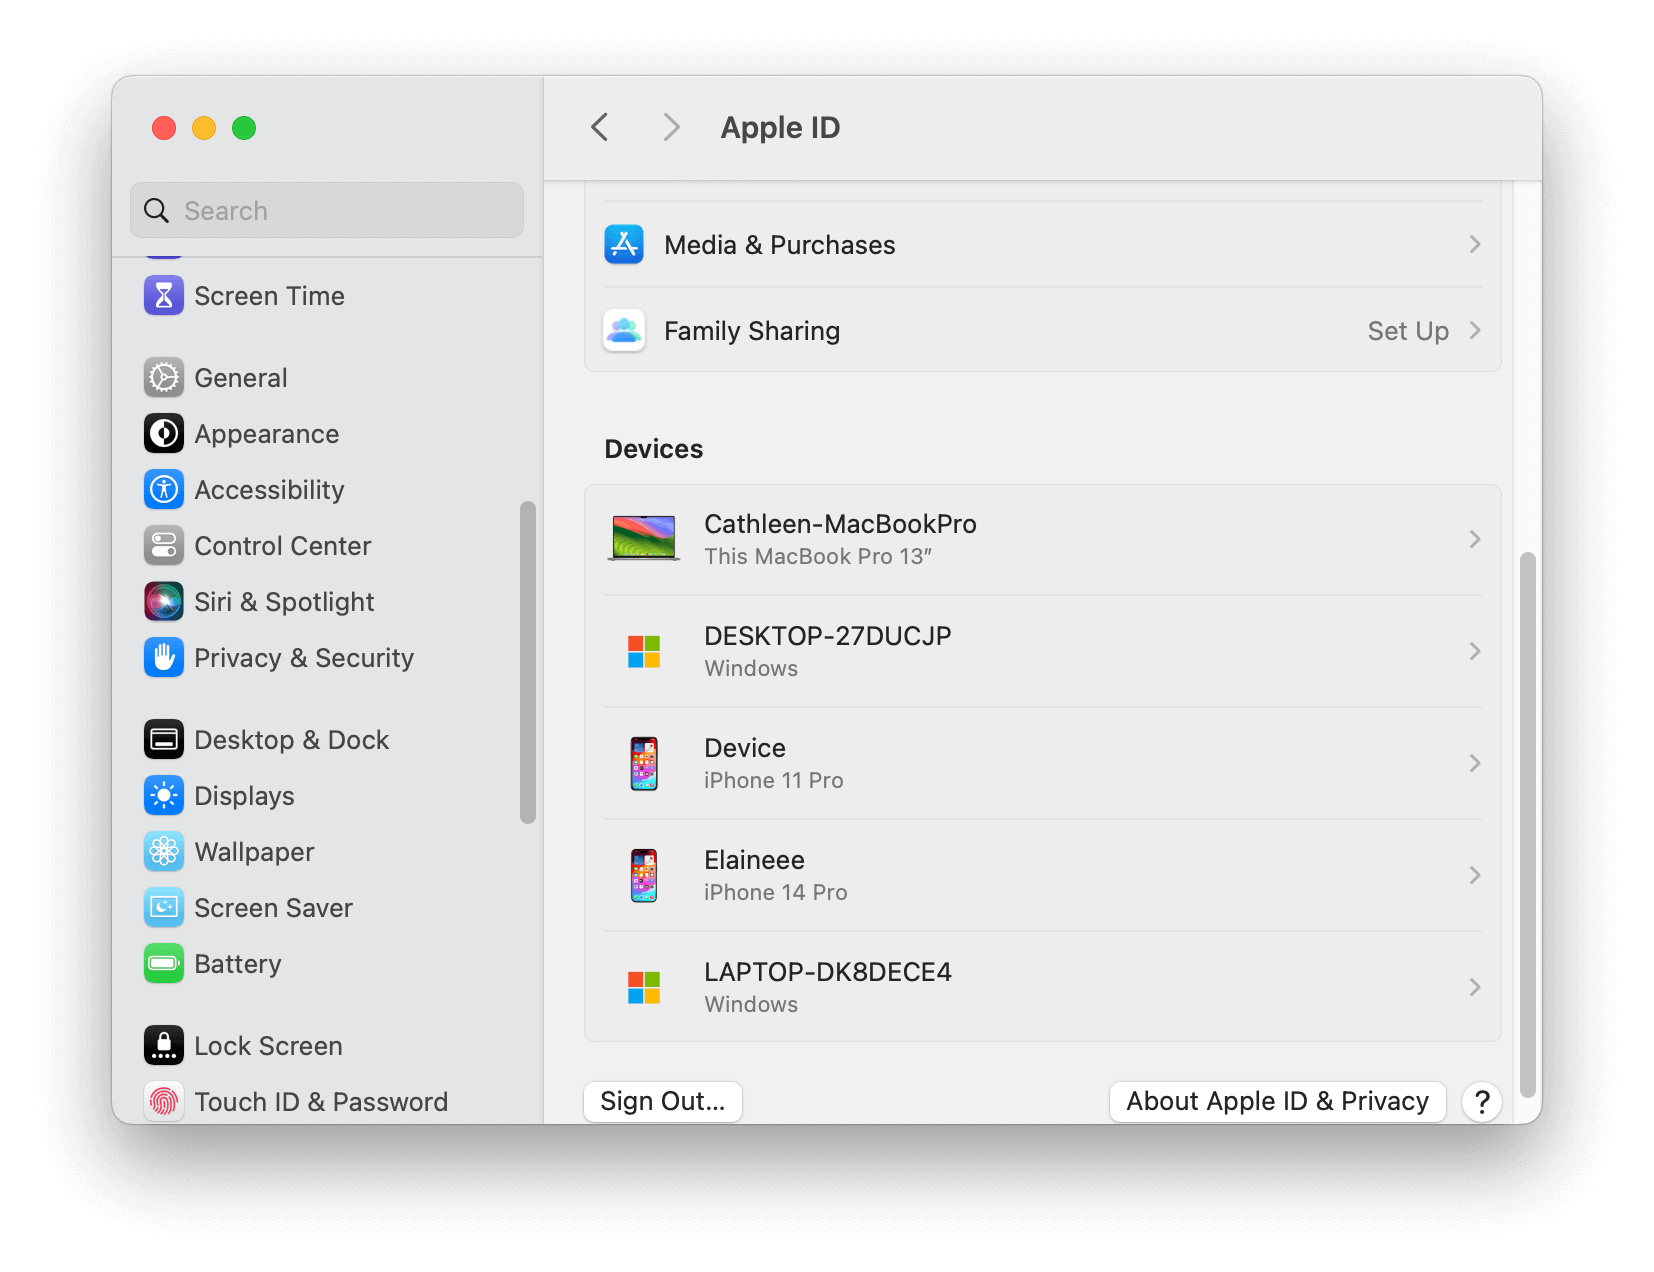Select Wallpaper label in sidebar

point(255,852)
